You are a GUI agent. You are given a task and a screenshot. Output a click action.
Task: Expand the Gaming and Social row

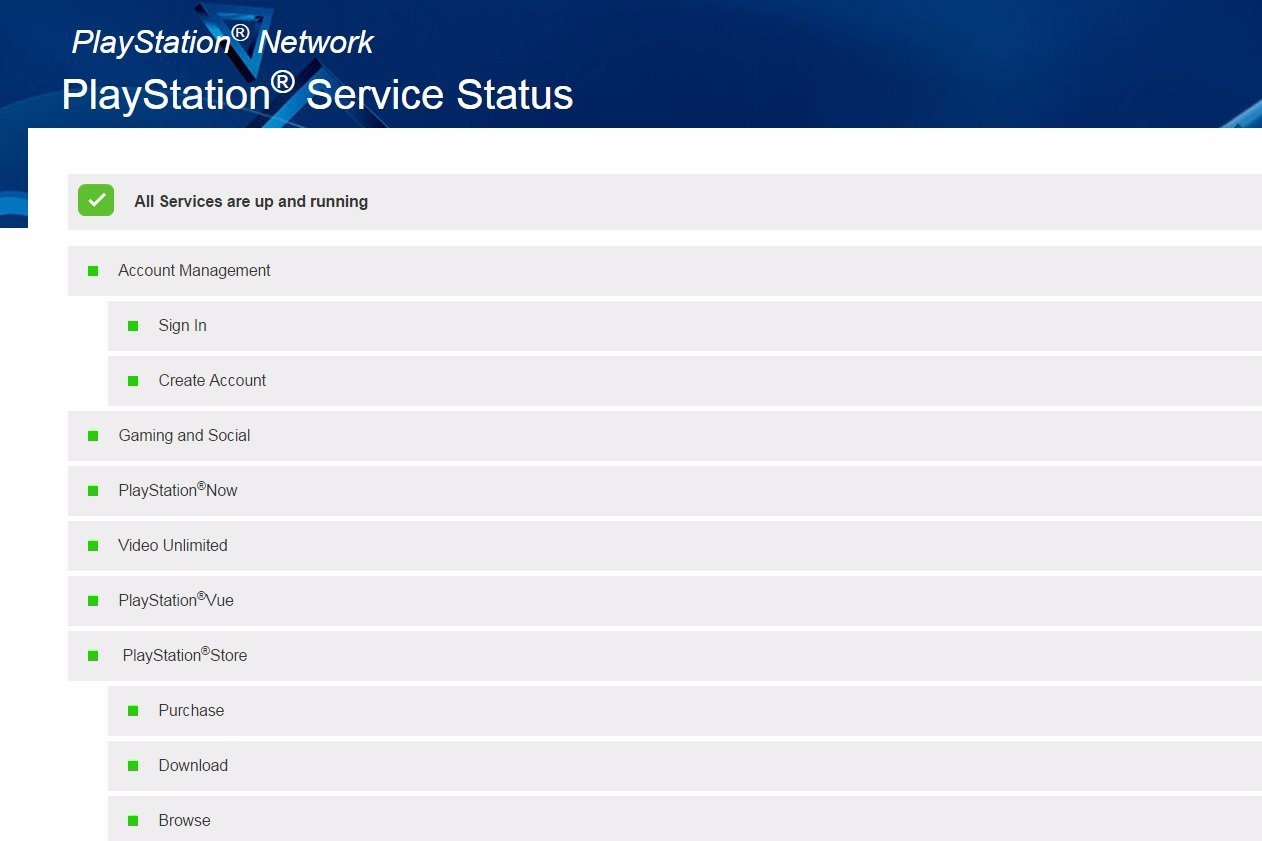(x=184, y=436)
